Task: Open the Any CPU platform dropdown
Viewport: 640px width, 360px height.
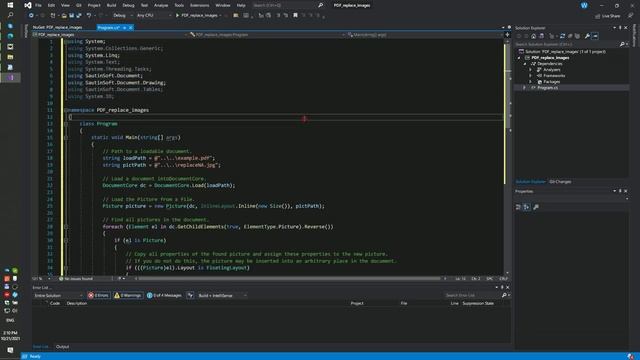Action: [x=154, y=16]
